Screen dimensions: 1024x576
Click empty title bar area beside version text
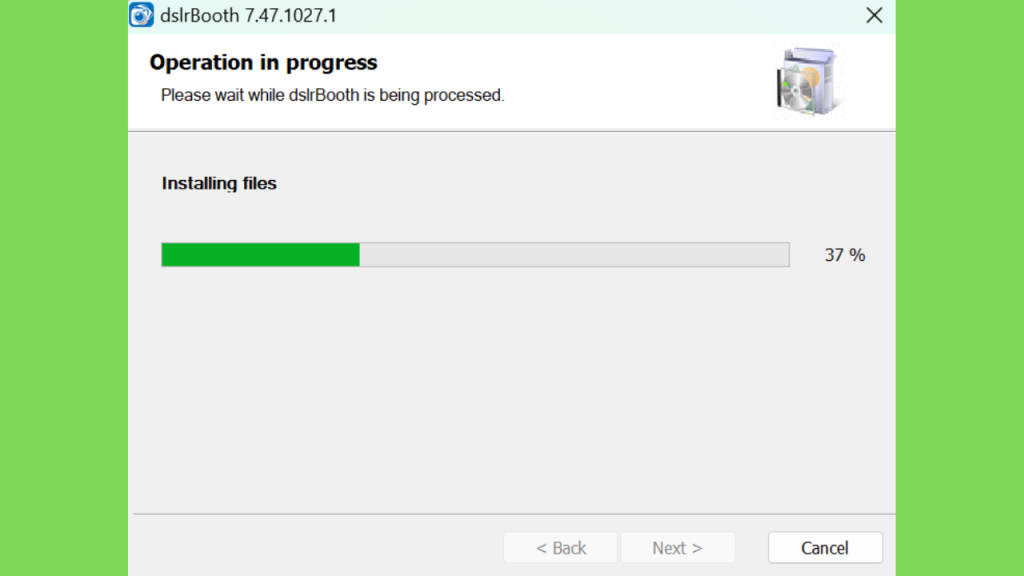(x=588, y=16)
